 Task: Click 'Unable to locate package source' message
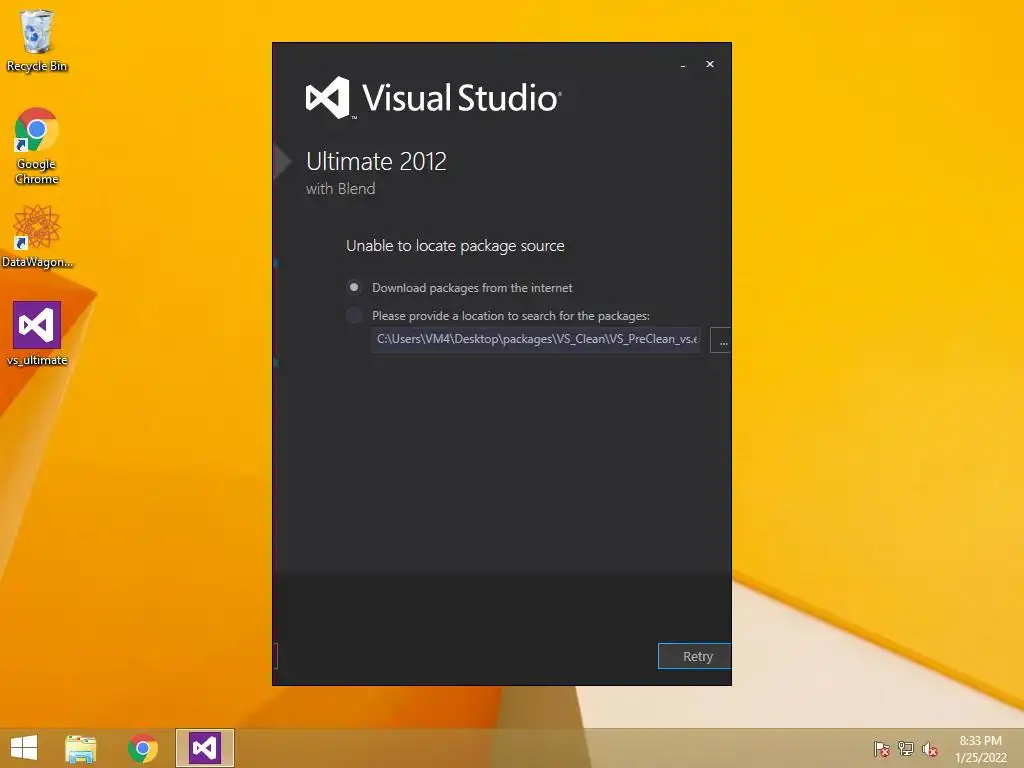click(455, 246)
